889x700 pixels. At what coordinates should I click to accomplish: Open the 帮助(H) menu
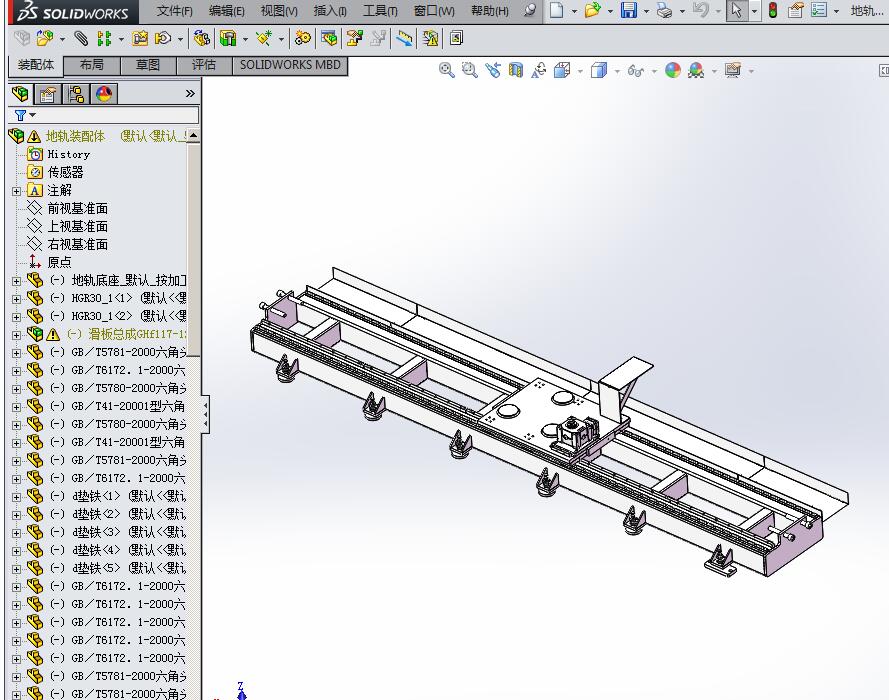pyautogui.click(x=489, y=11)
